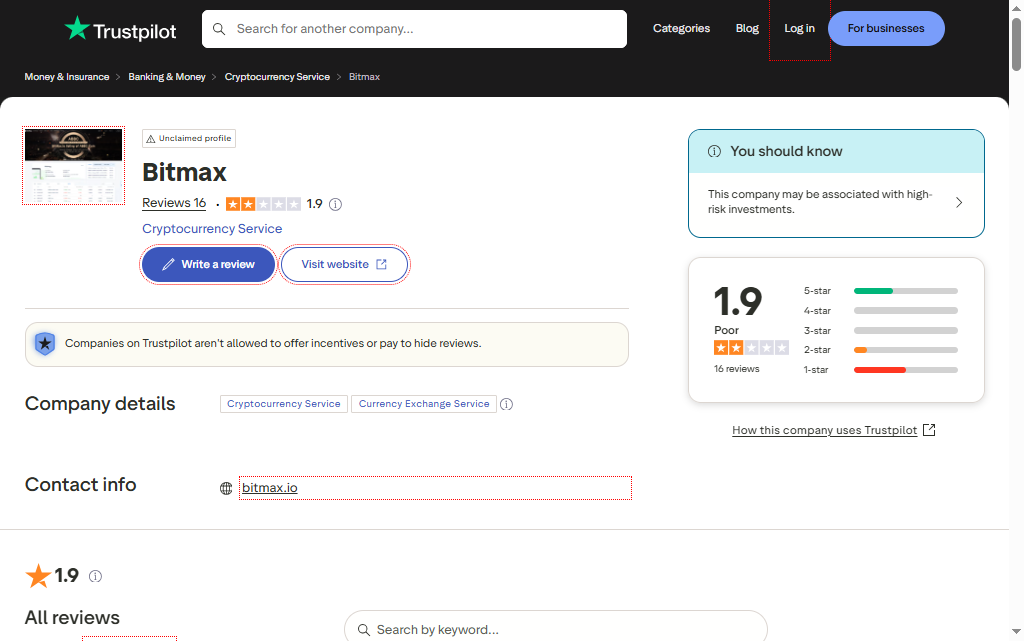This screenshot has width=1024, height=641.
Task: Click the Write a review button
Action: tap(208, 264)
